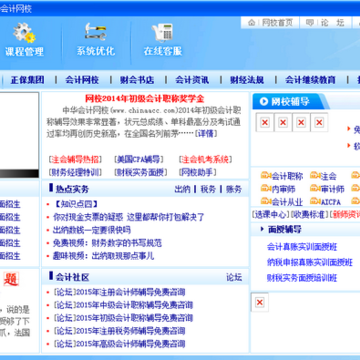Open 【知识点四】 article
The height and width of the screenshot is (360, 360).
pyautogui.click(x=75, y=204)
